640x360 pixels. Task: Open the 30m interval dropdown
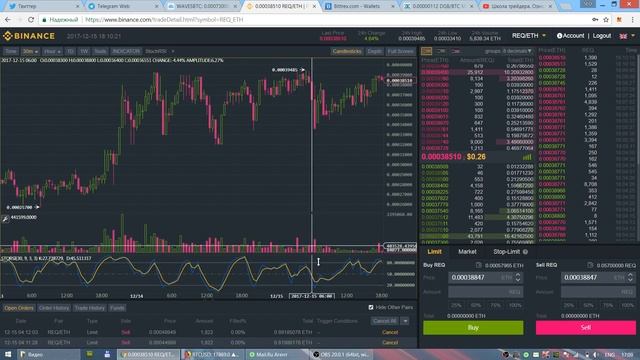30,51
